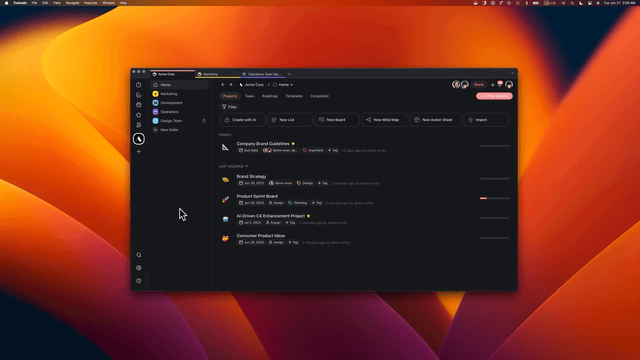
Task: Open the Completed tab
Action: (319, 96)
